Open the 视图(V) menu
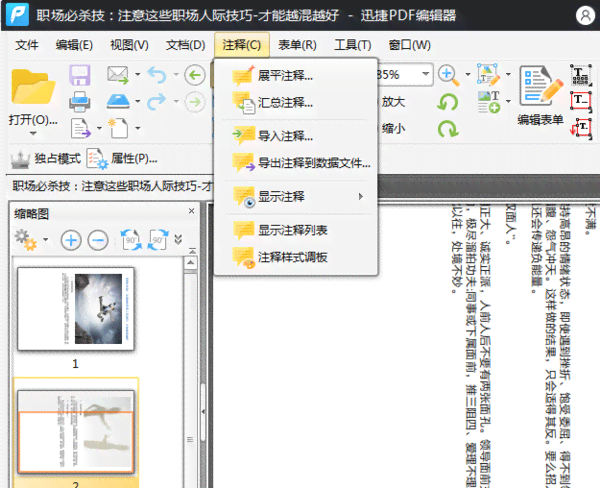 (129, 45)
